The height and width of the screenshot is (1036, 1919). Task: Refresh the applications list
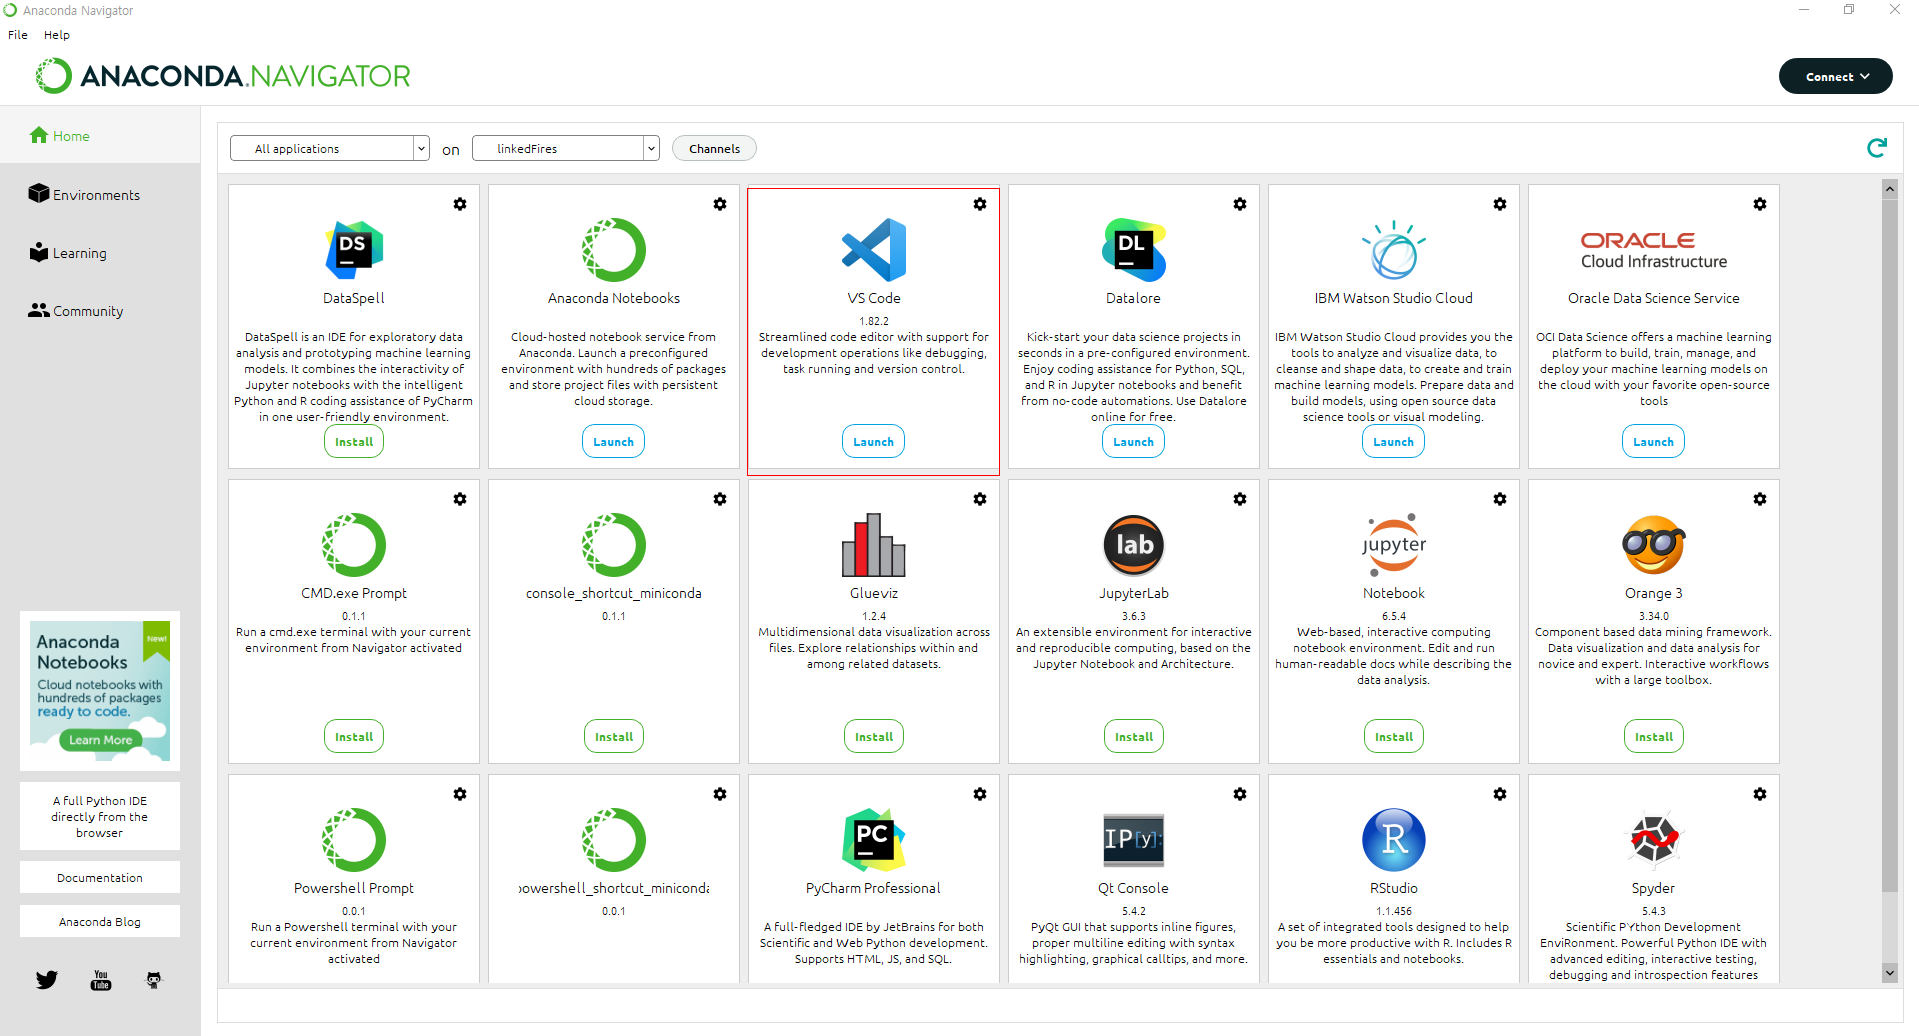pyautogui.click(x=1877, y=148)
